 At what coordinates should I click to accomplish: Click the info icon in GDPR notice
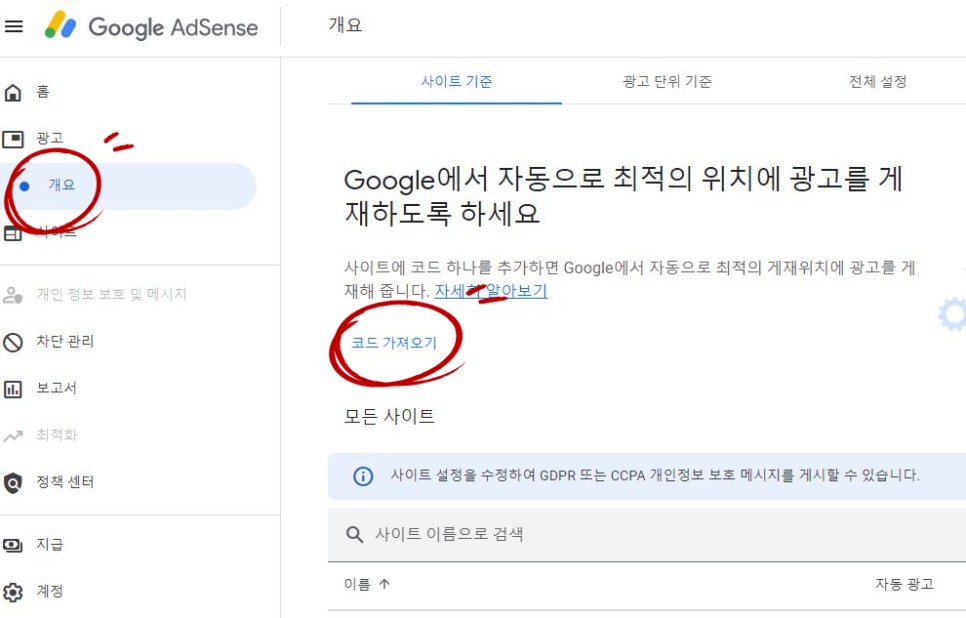tap(363, 476)
